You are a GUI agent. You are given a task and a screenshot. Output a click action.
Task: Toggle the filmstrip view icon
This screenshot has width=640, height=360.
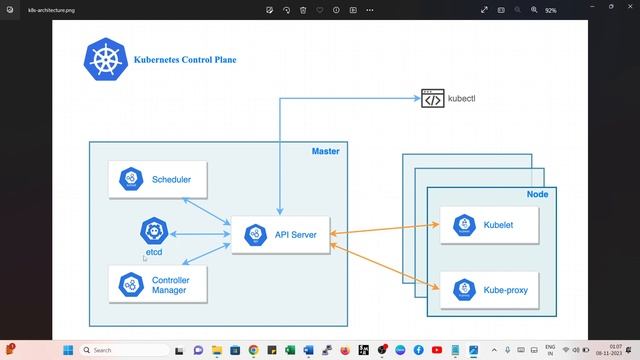click(x=501, y=10)
